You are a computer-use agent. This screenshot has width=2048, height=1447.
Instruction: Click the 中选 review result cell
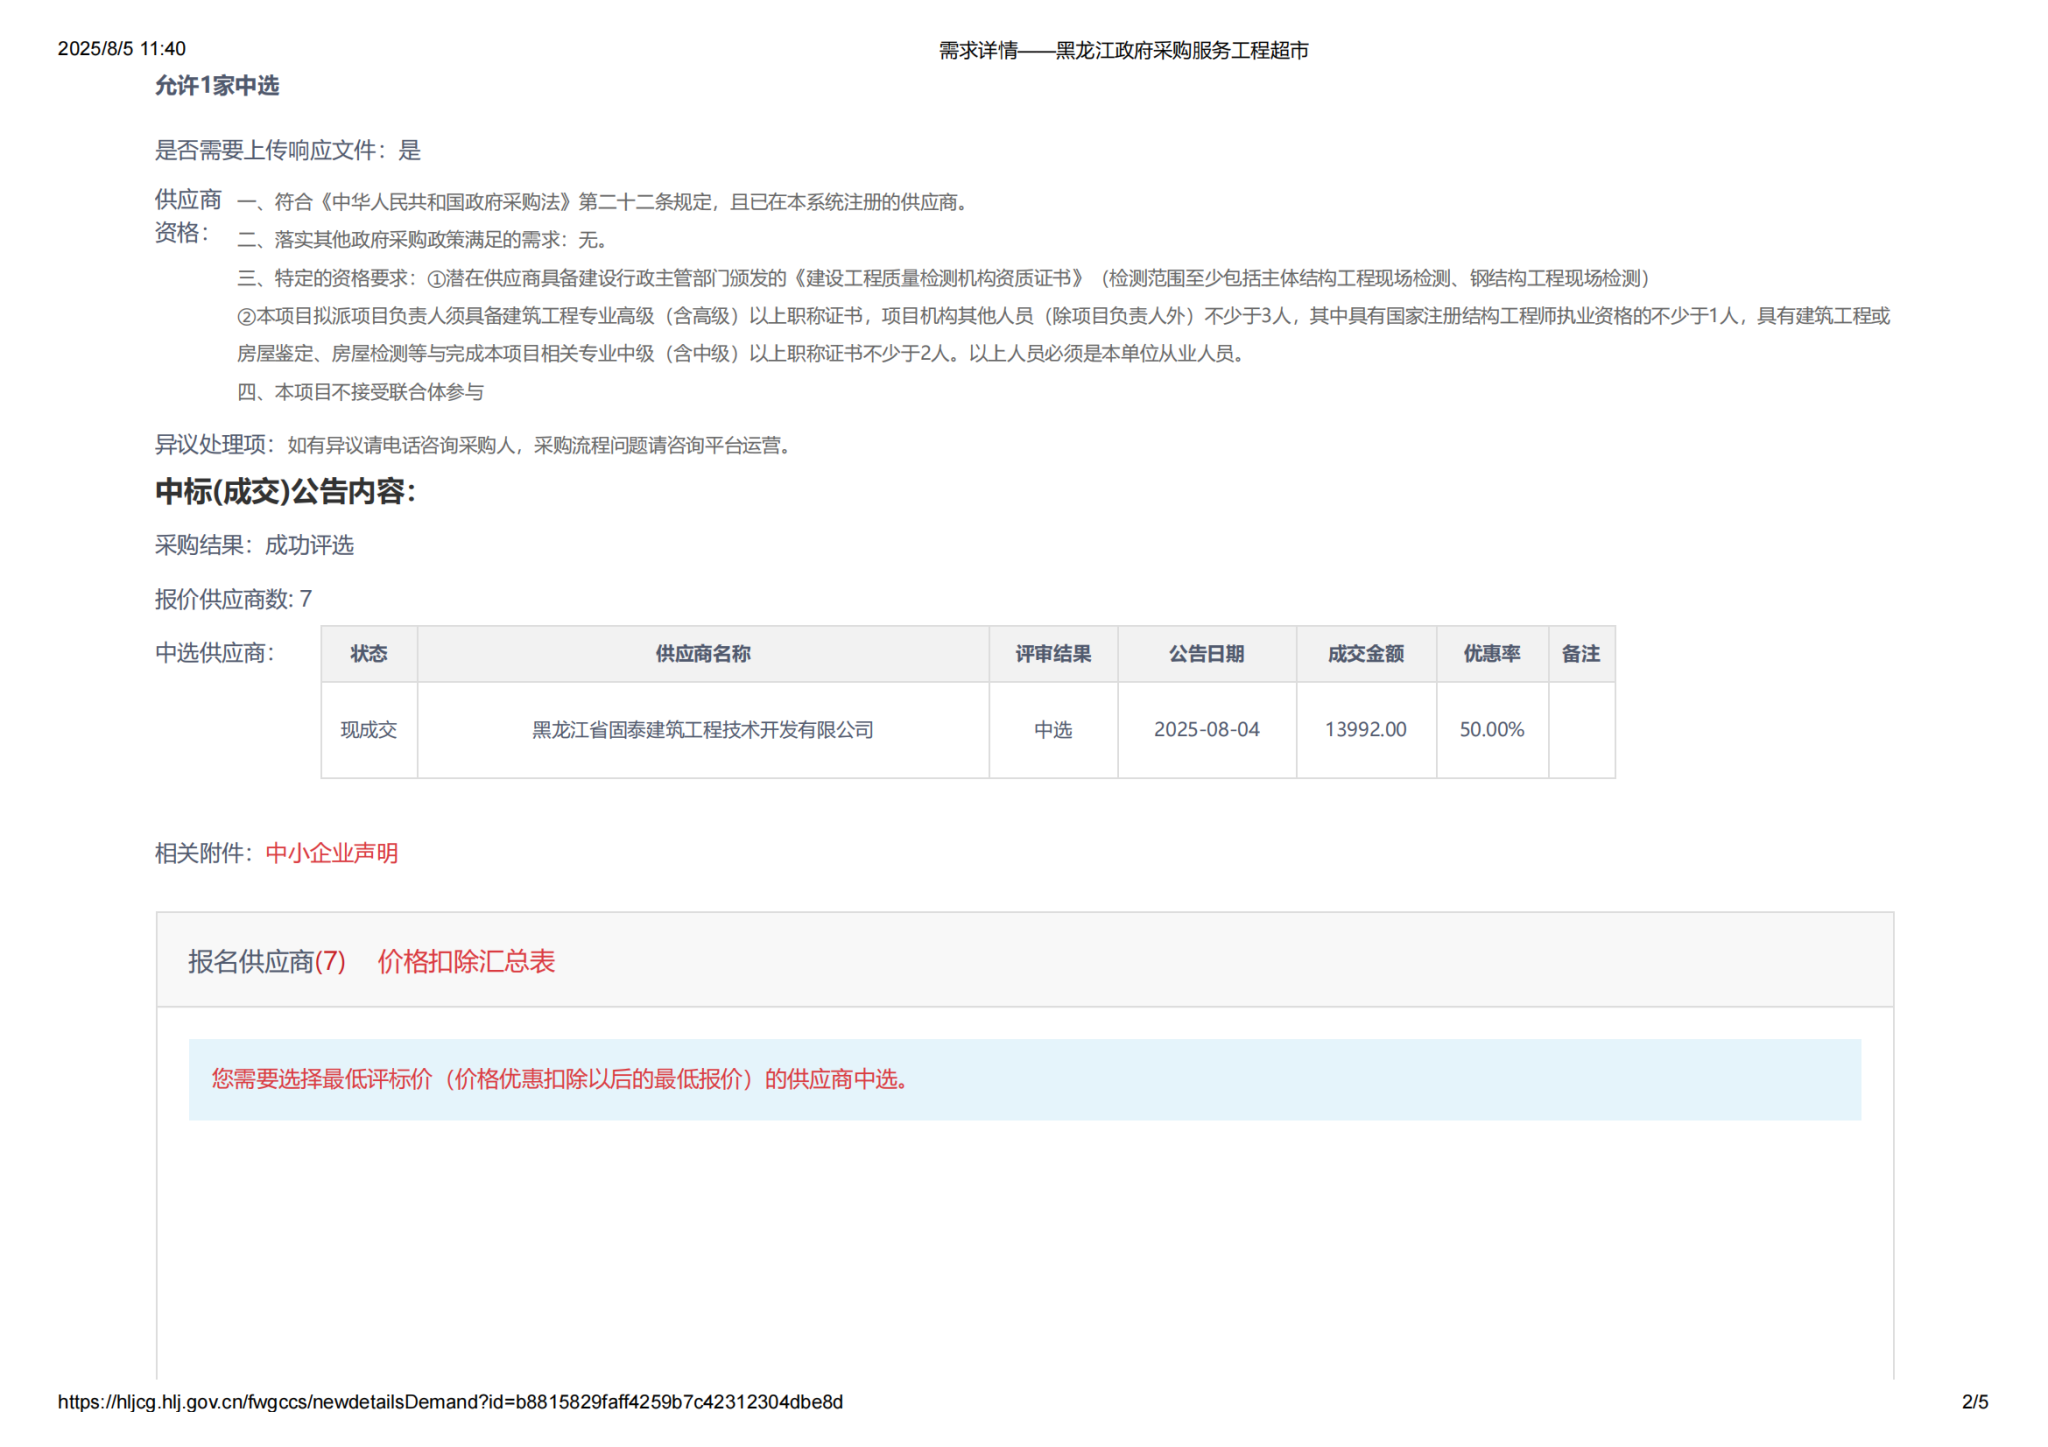coord(1052,730)
